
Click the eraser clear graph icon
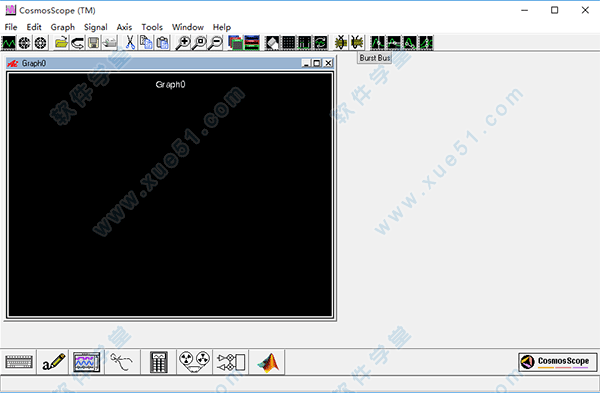coord(272,42)
